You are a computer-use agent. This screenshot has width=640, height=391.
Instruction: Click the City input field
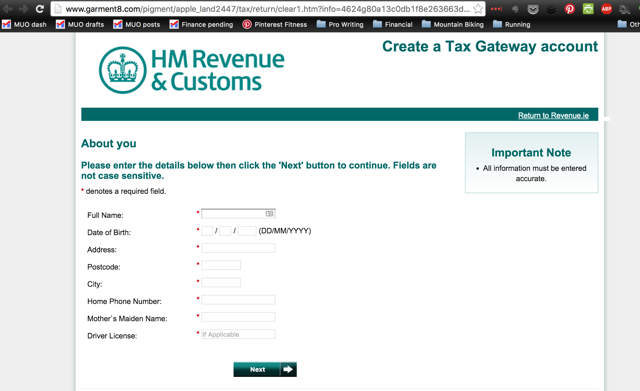221,282
